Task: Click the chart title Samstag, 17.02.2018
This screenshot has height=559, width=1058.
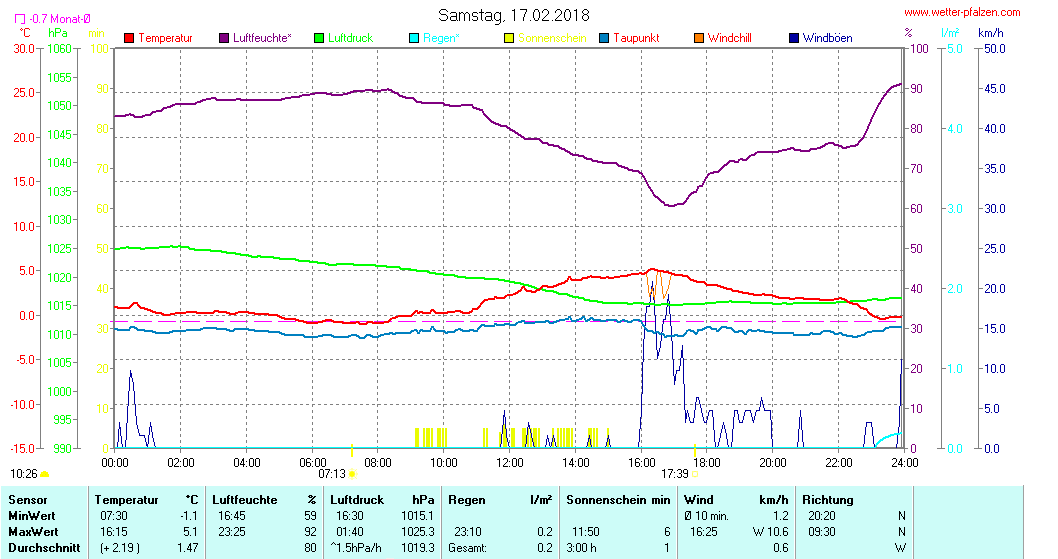Action: (513, 15)
